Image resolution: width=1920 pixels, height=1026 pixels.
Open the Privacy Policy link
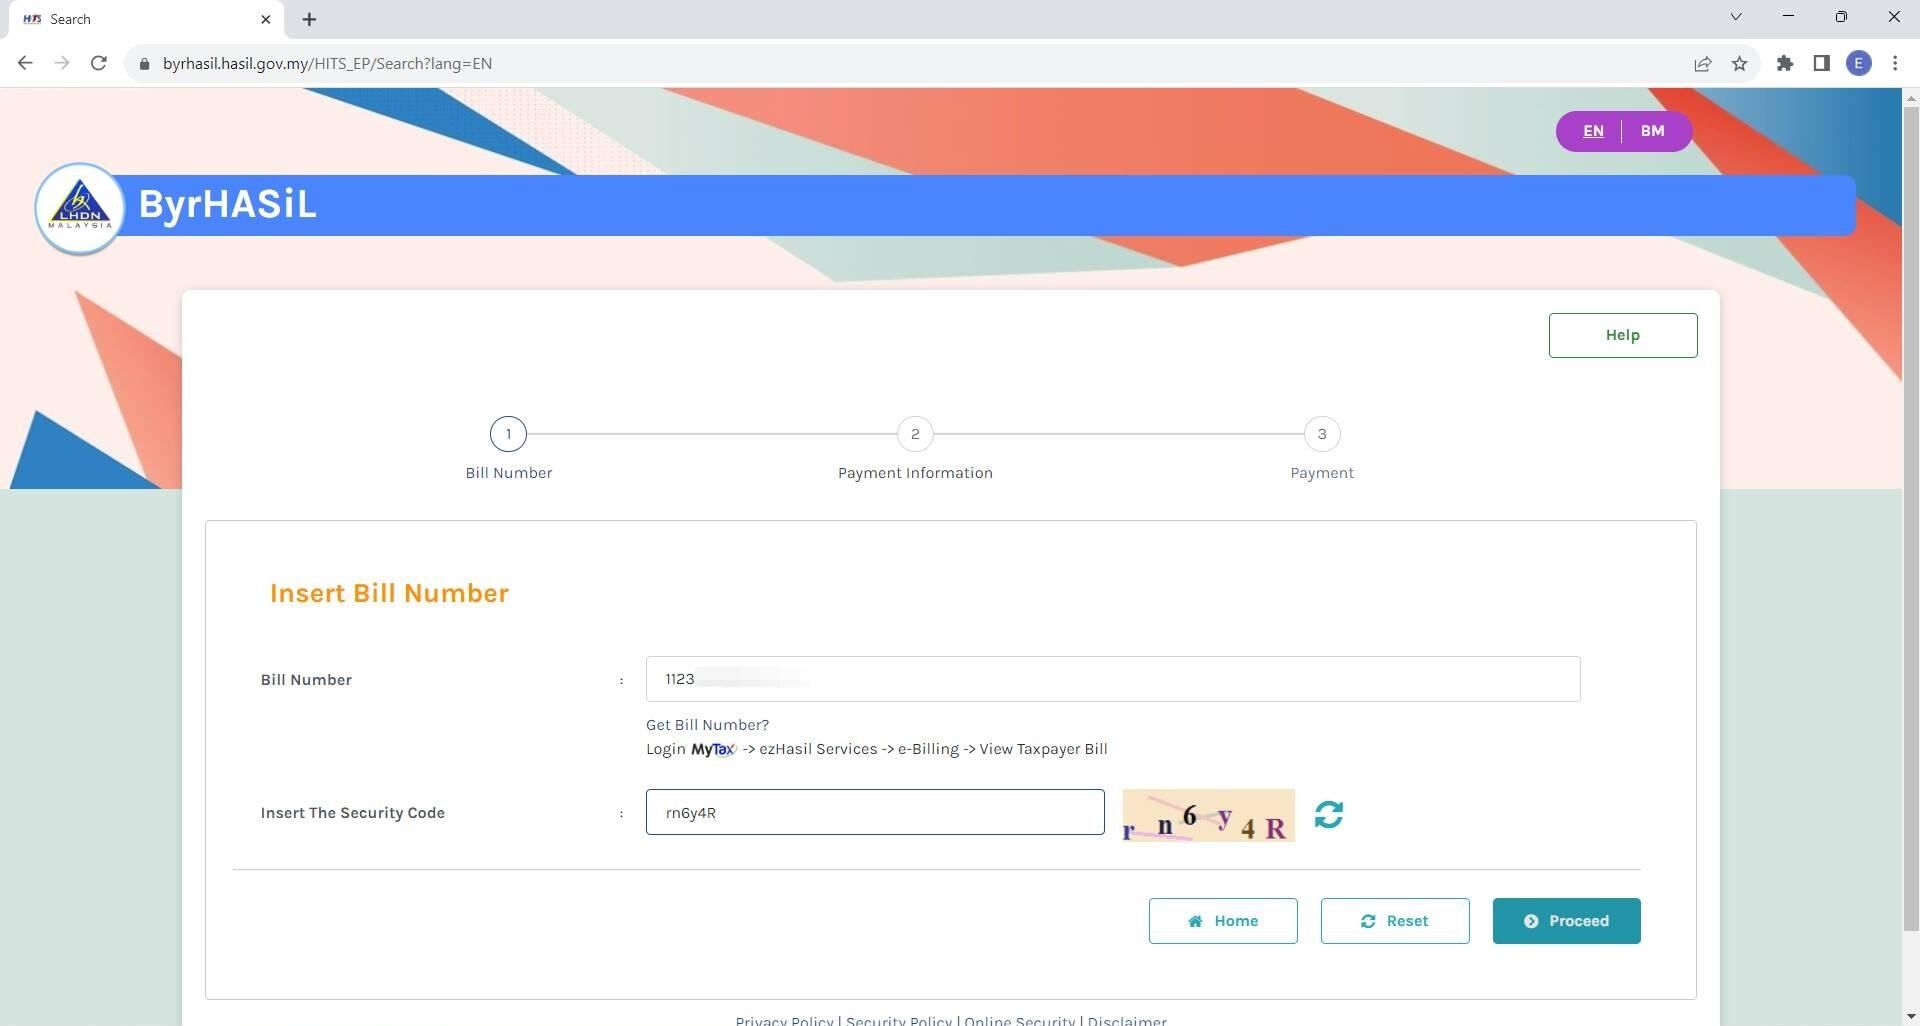coord(784,1020)
